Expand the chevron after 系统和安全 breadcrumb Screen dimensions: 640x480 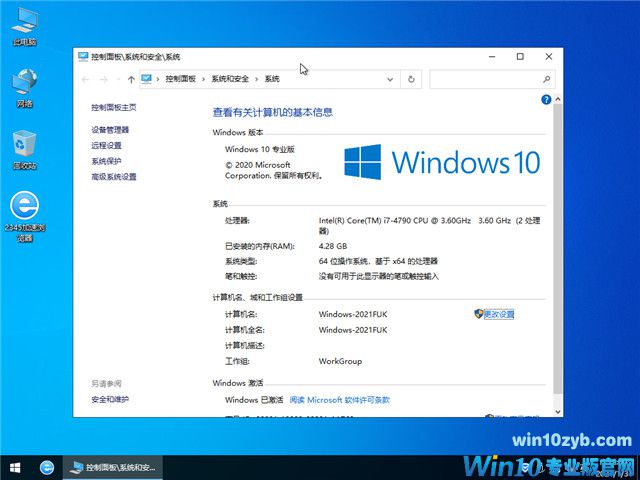tap(257, 79)
